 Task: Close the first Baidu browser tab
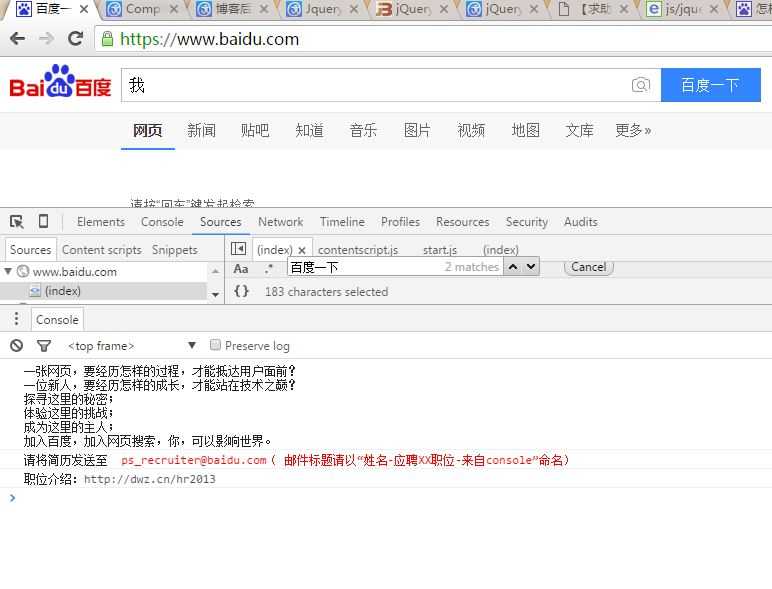(84, 9)
